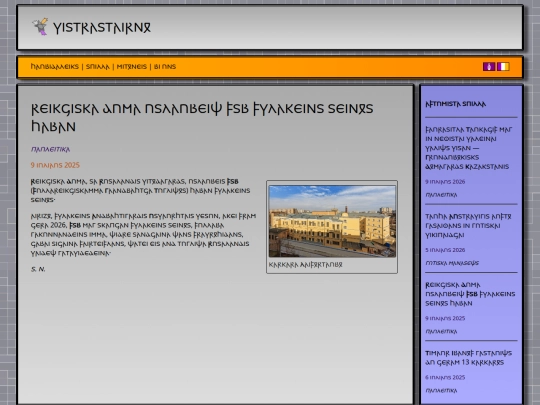Screen dimensions: 540x405
Task: Click the sidebar date with 9 and 2025
Action: tap(445, 318)
